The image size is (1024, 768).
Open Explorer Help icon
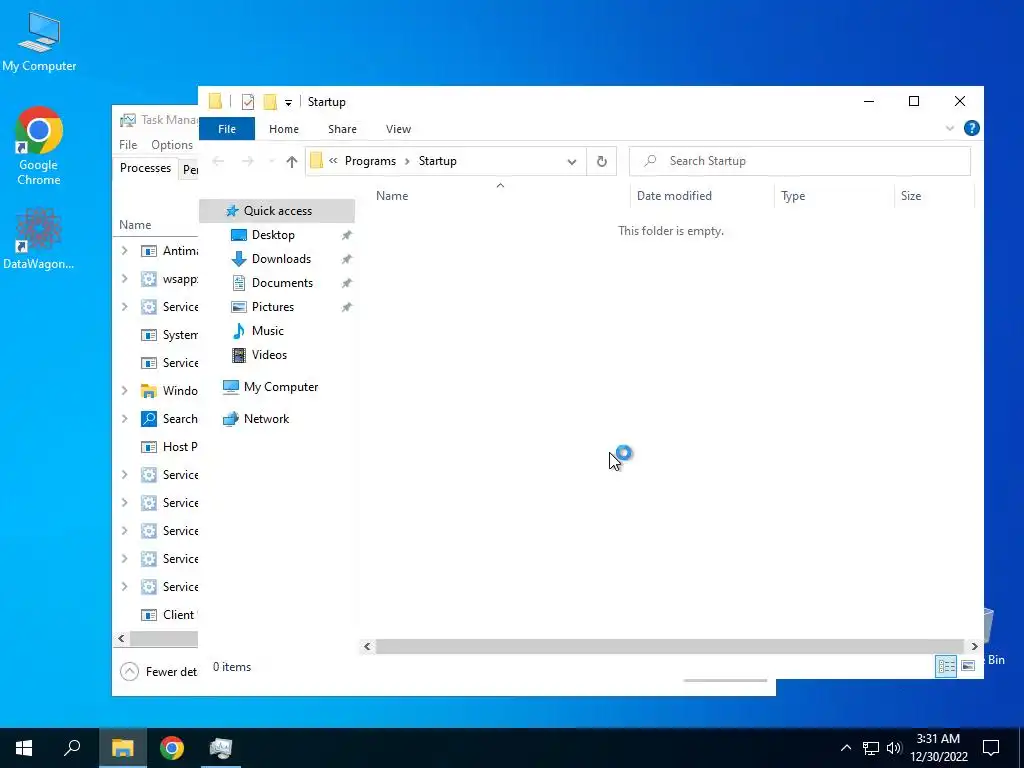point(972,128)
